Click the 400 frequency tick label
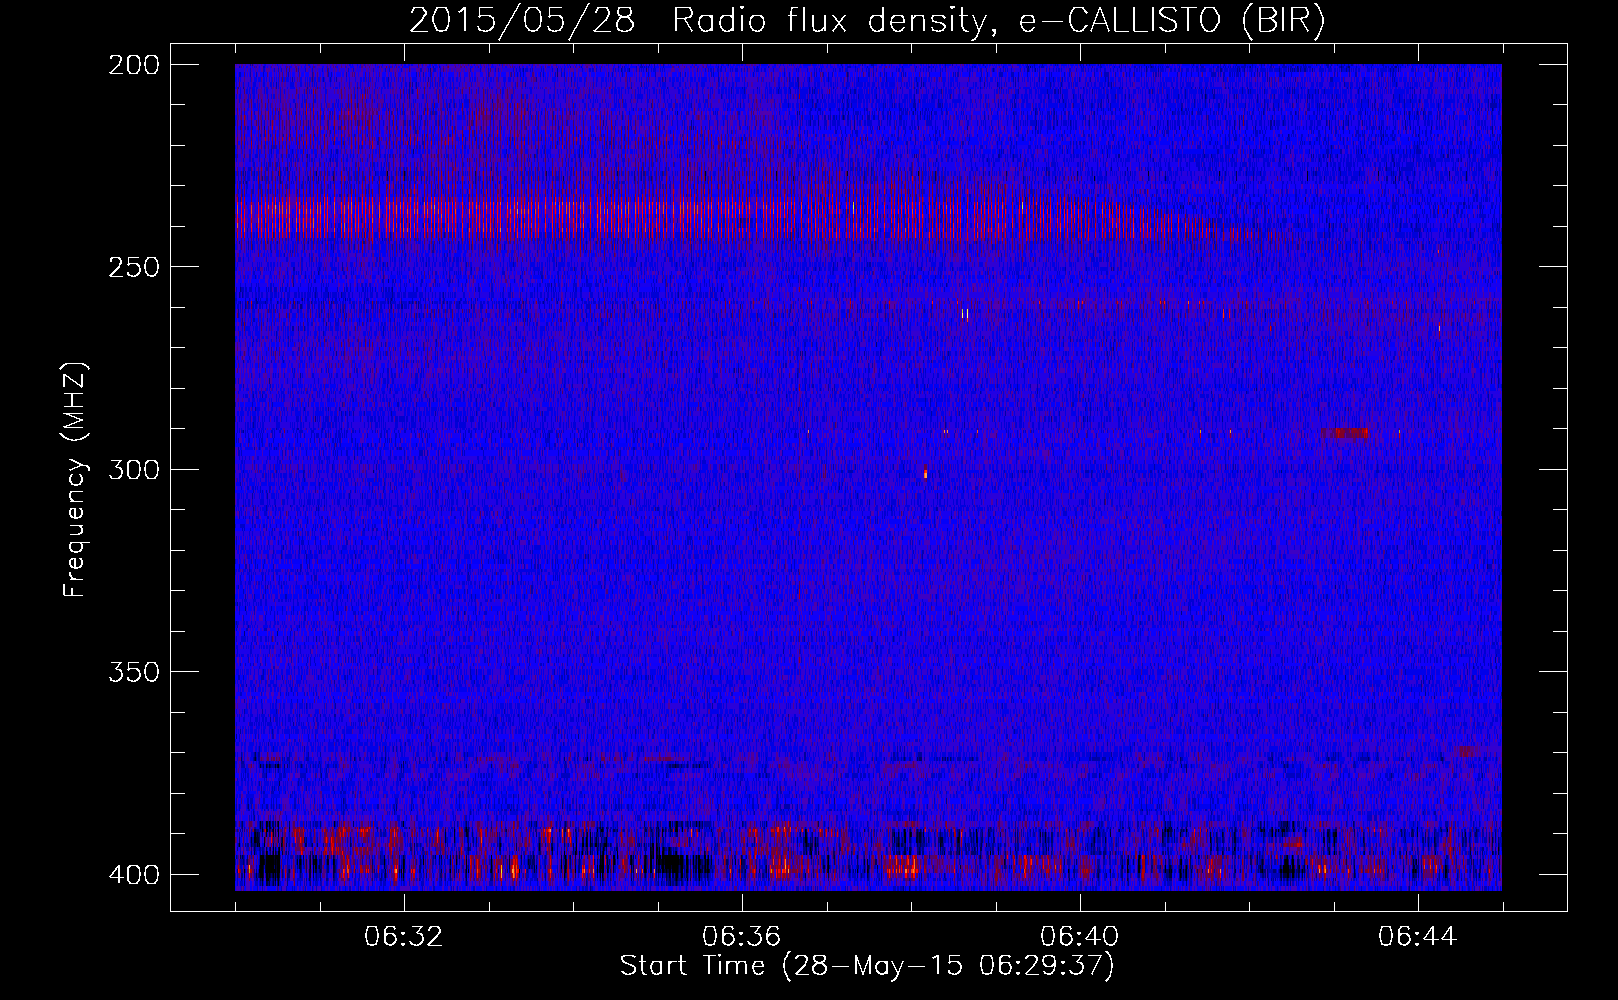The image size is (1618, 1000). coord(133,874)
